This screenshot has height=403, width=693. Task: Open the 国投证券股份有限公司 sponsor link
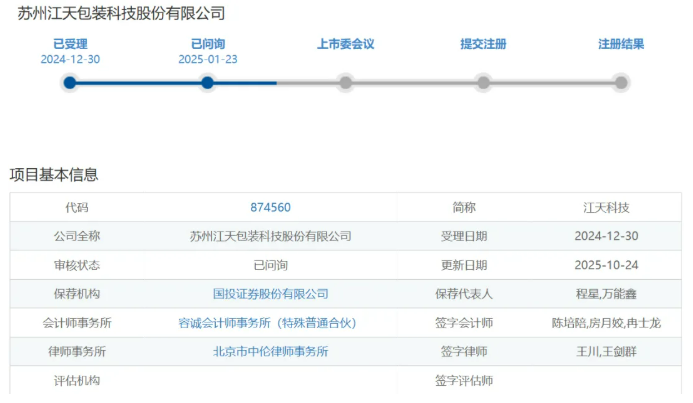[270, 294]
